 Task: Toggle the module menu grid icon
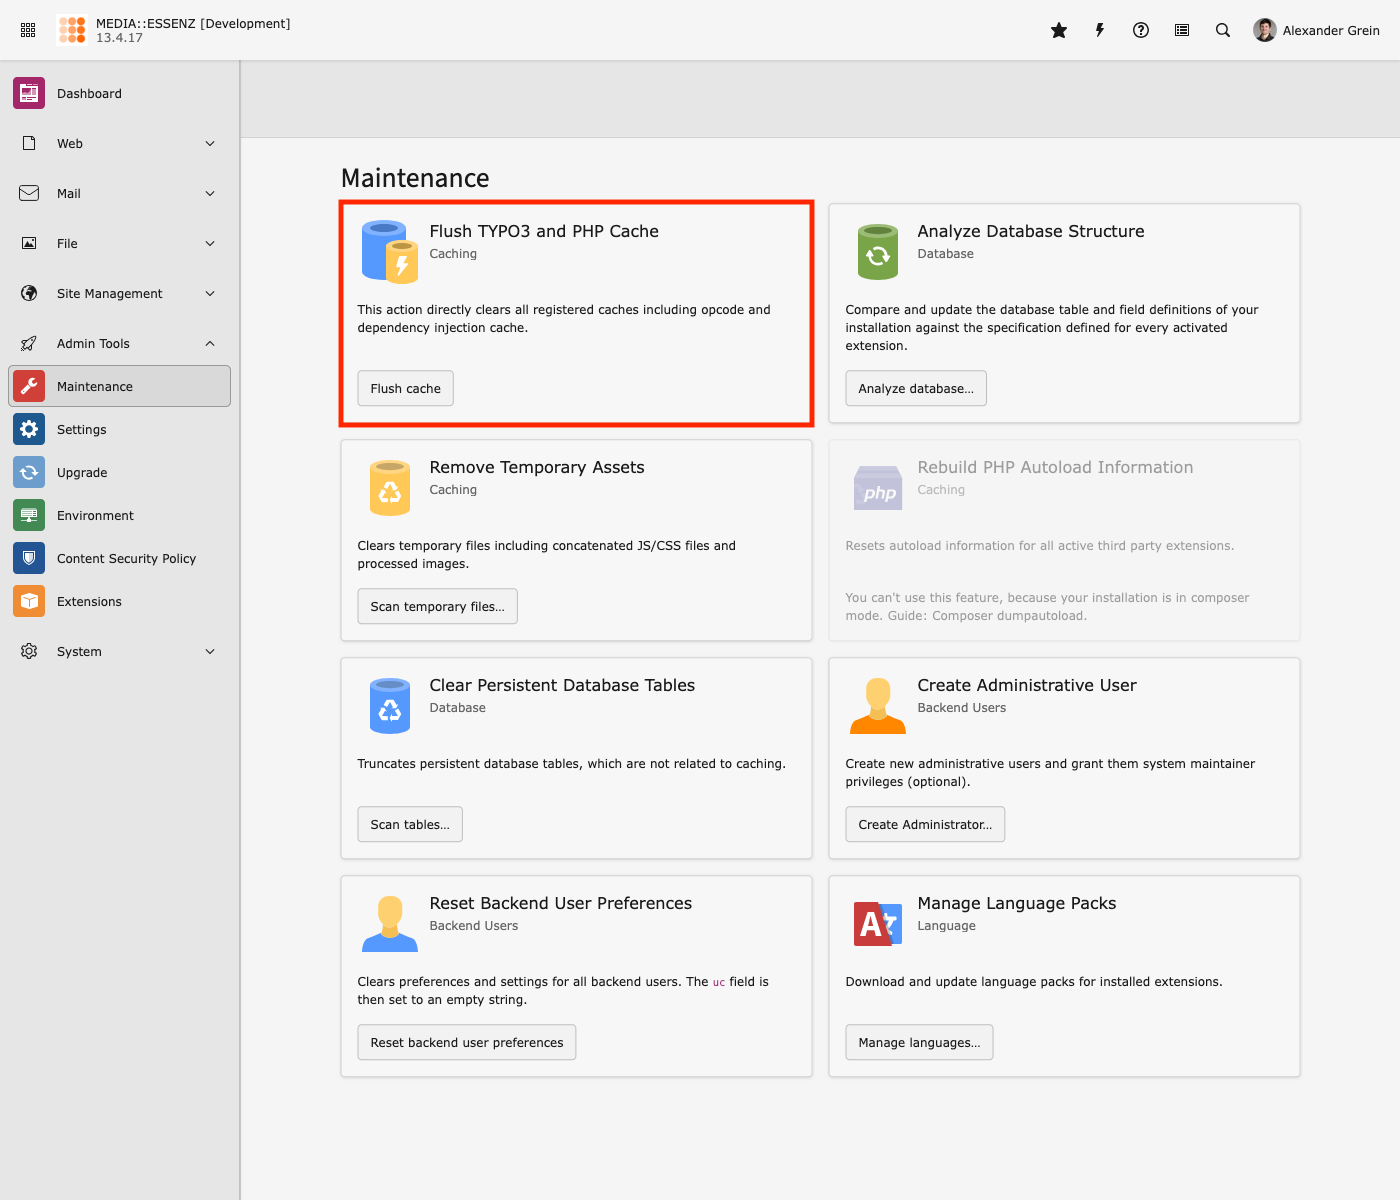28,30
